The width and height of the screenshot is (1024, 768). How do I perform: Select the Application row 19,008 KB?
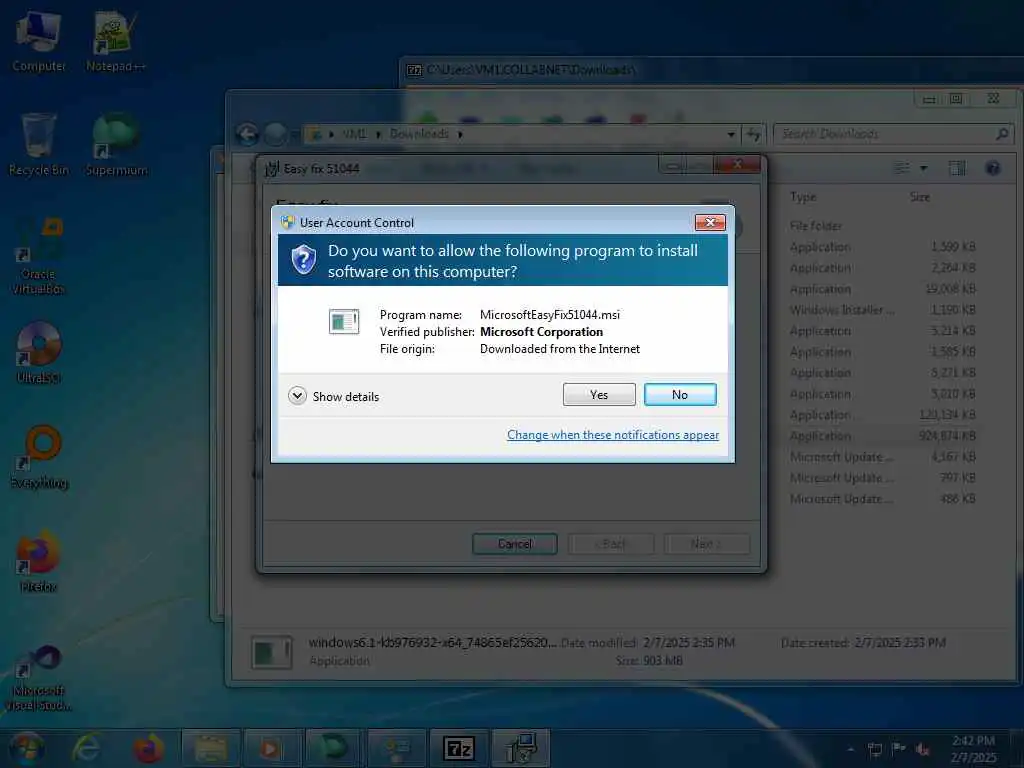[x=884, y=289]
